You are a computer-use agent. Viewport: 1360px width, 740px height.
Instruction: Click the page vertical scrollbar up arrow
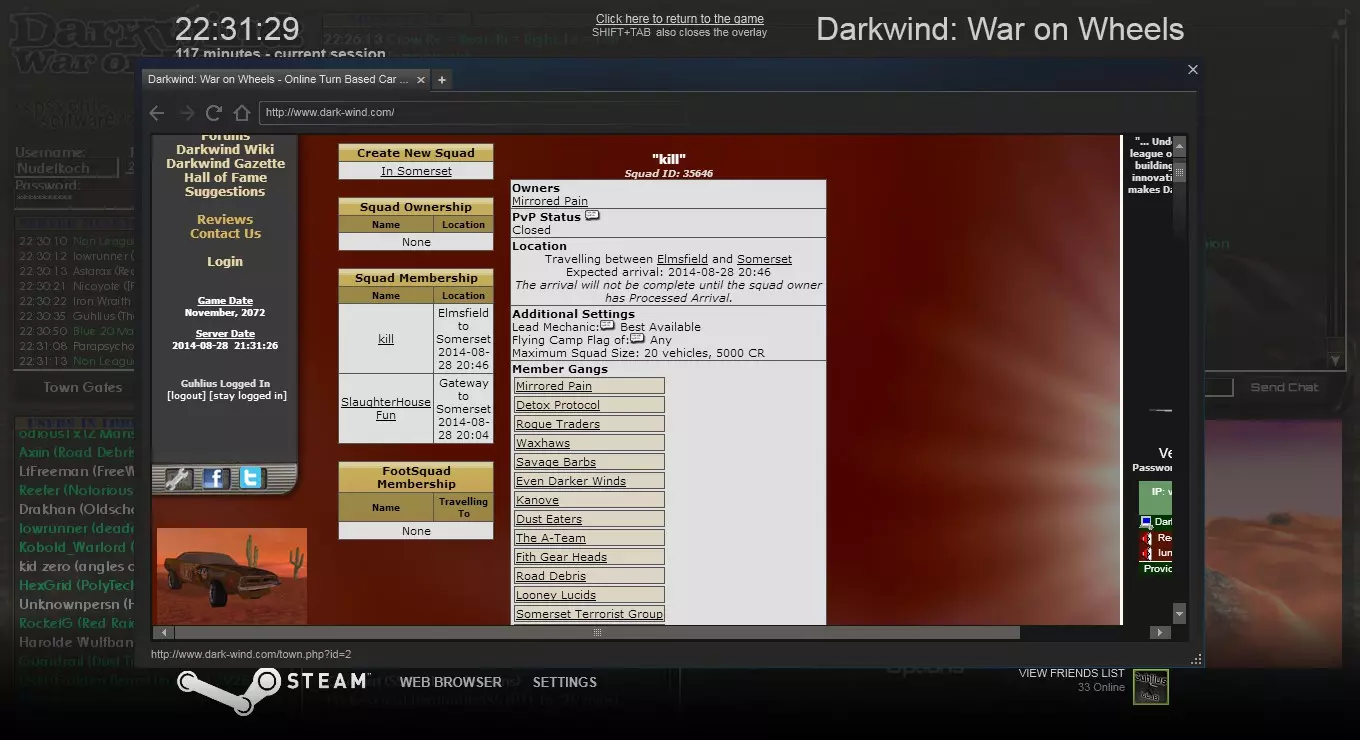click(1180, 146)
